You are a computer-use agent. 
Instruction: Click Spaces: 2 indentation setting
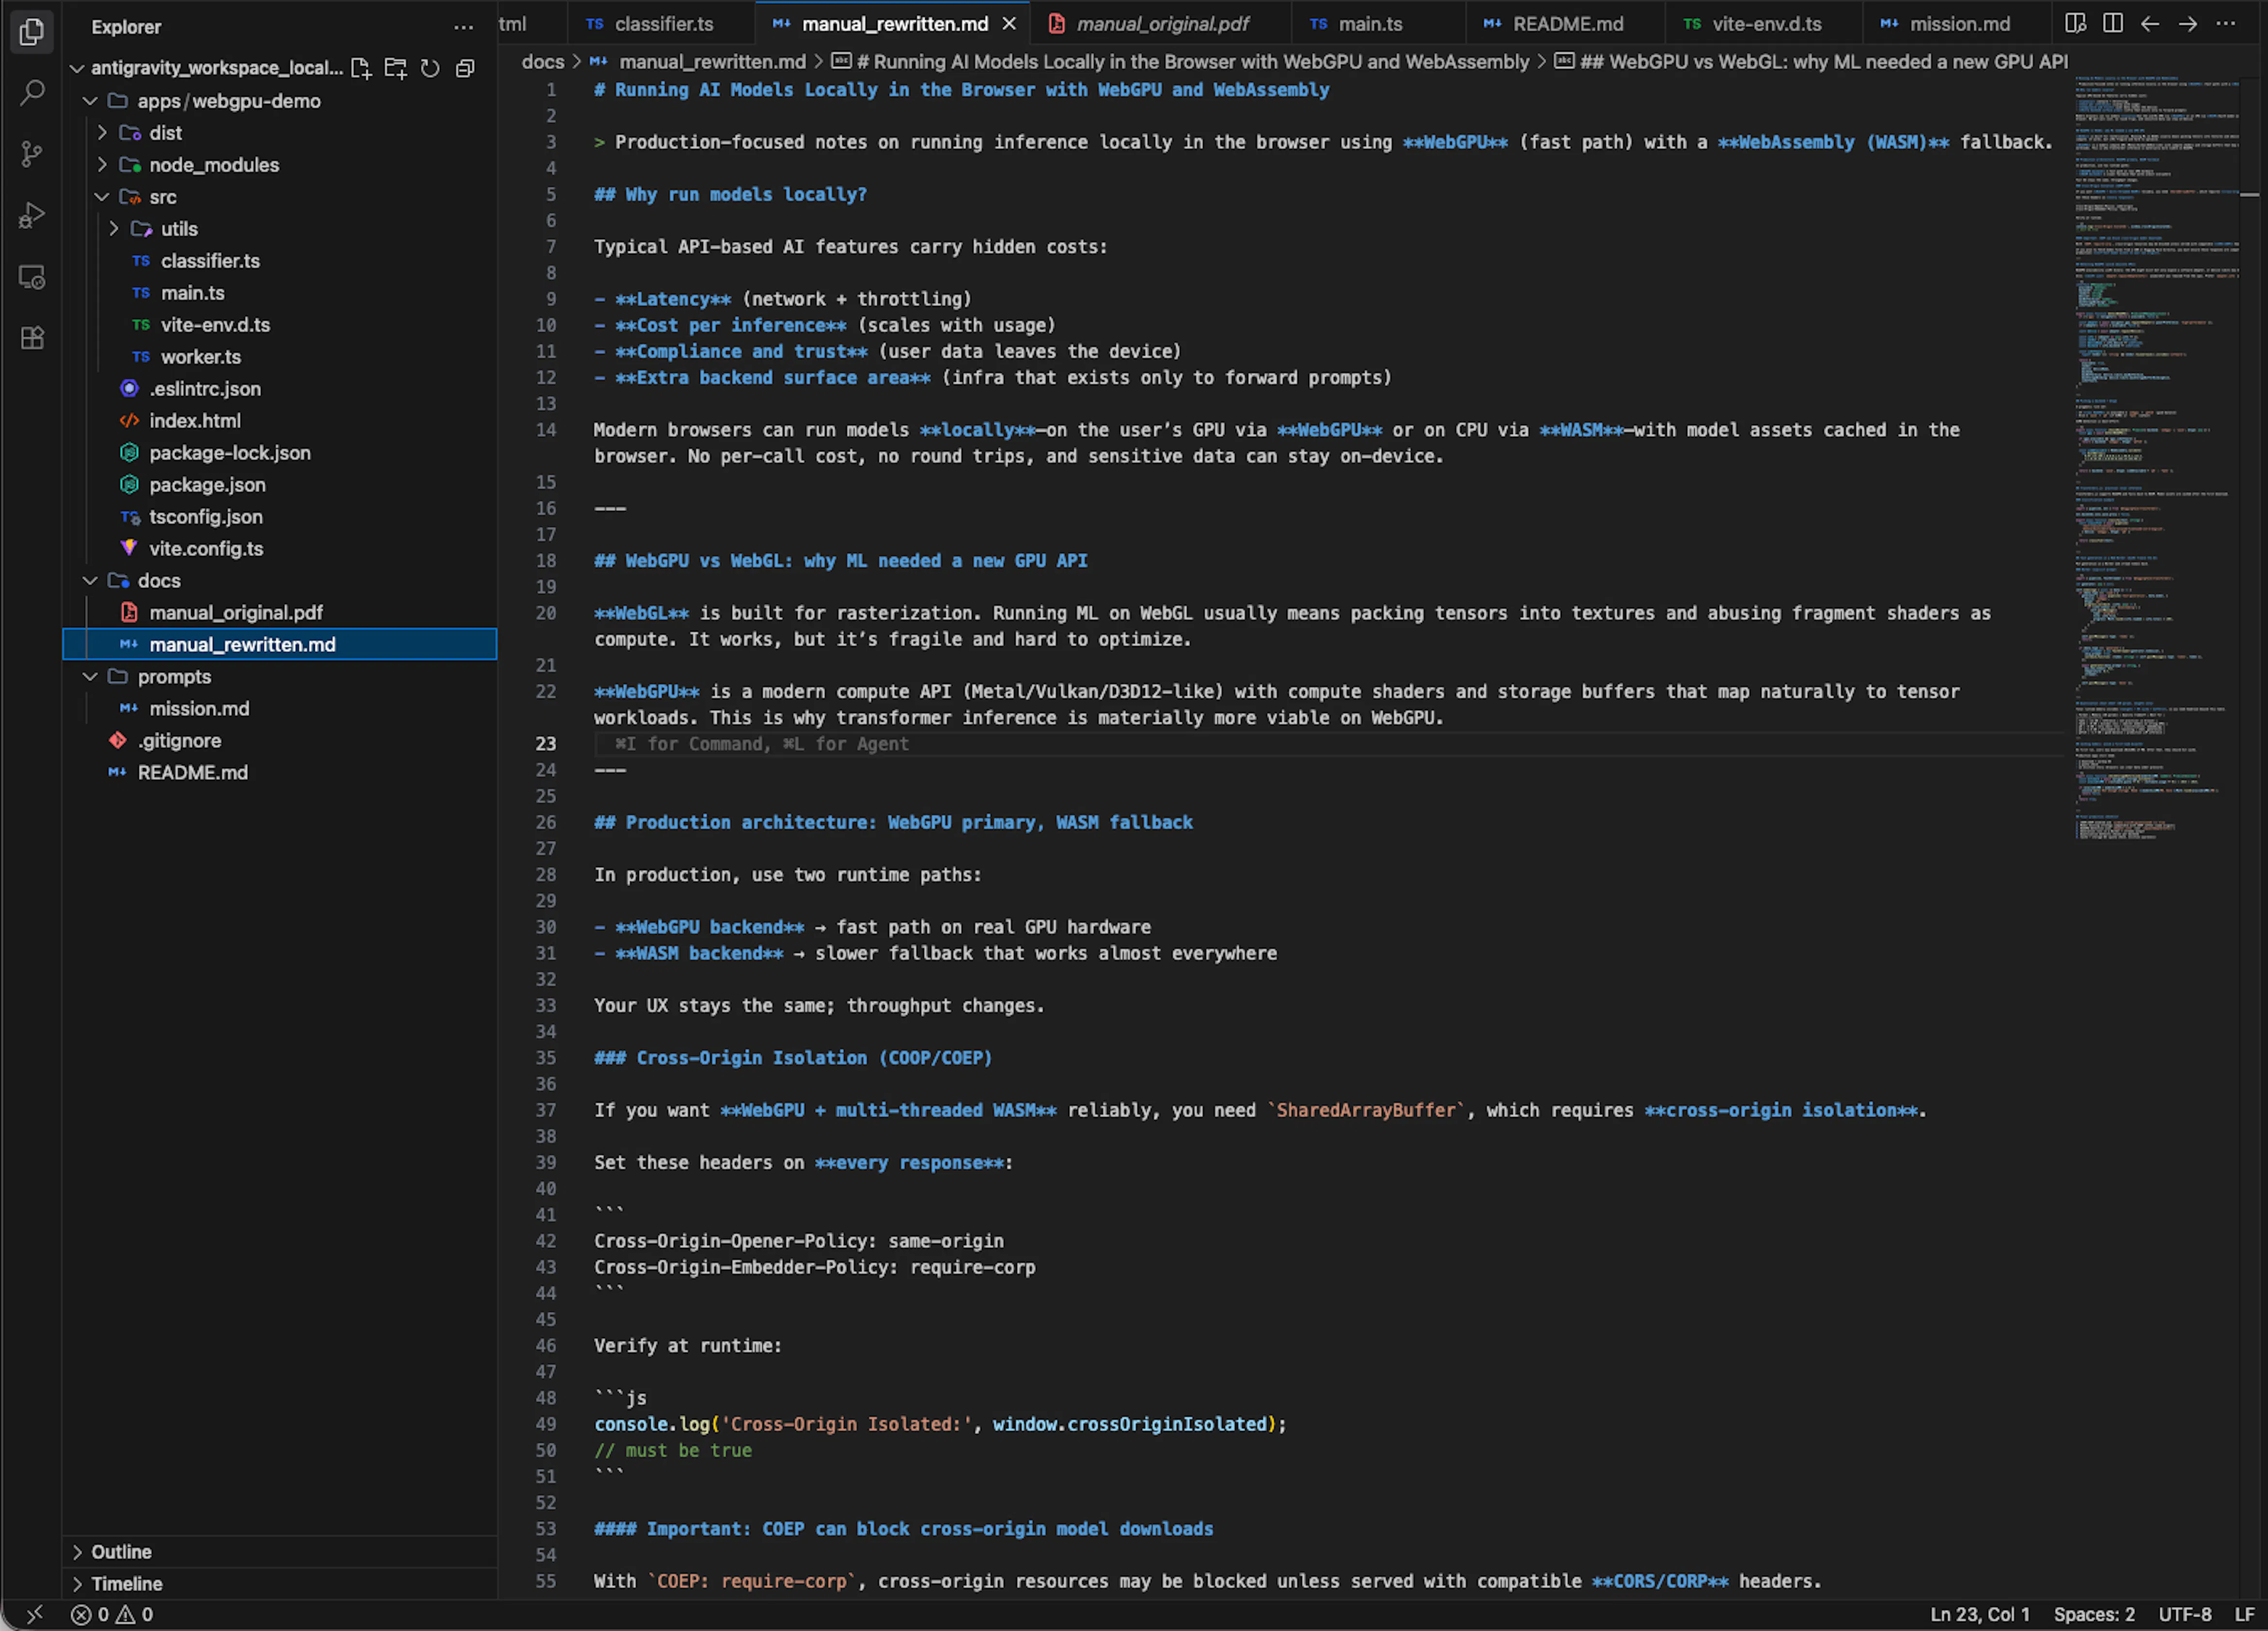[x=2093, y=1614]
